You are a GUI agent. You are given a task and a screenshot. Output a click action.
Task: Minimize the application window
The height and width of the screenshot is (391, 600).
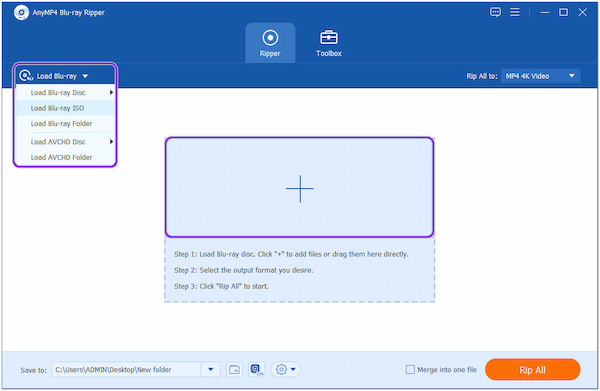point(545,12)
